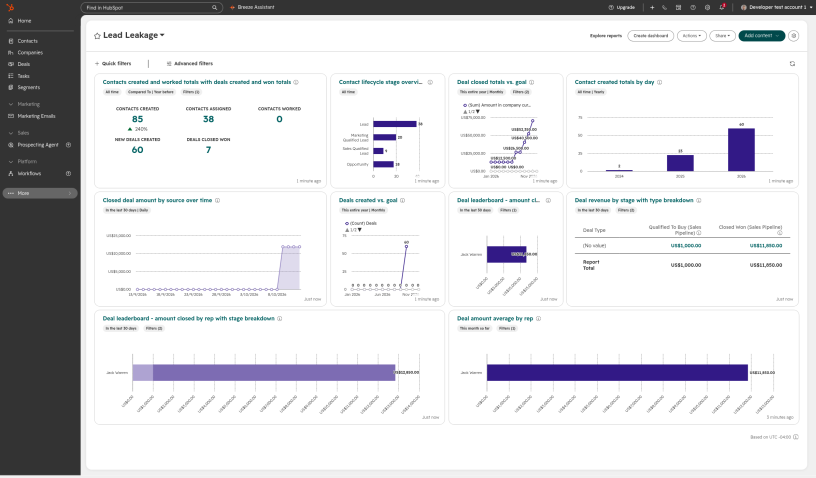Go to Companies in the sidebar
Screen dimensions: 816x478
[x=30, y=53]
